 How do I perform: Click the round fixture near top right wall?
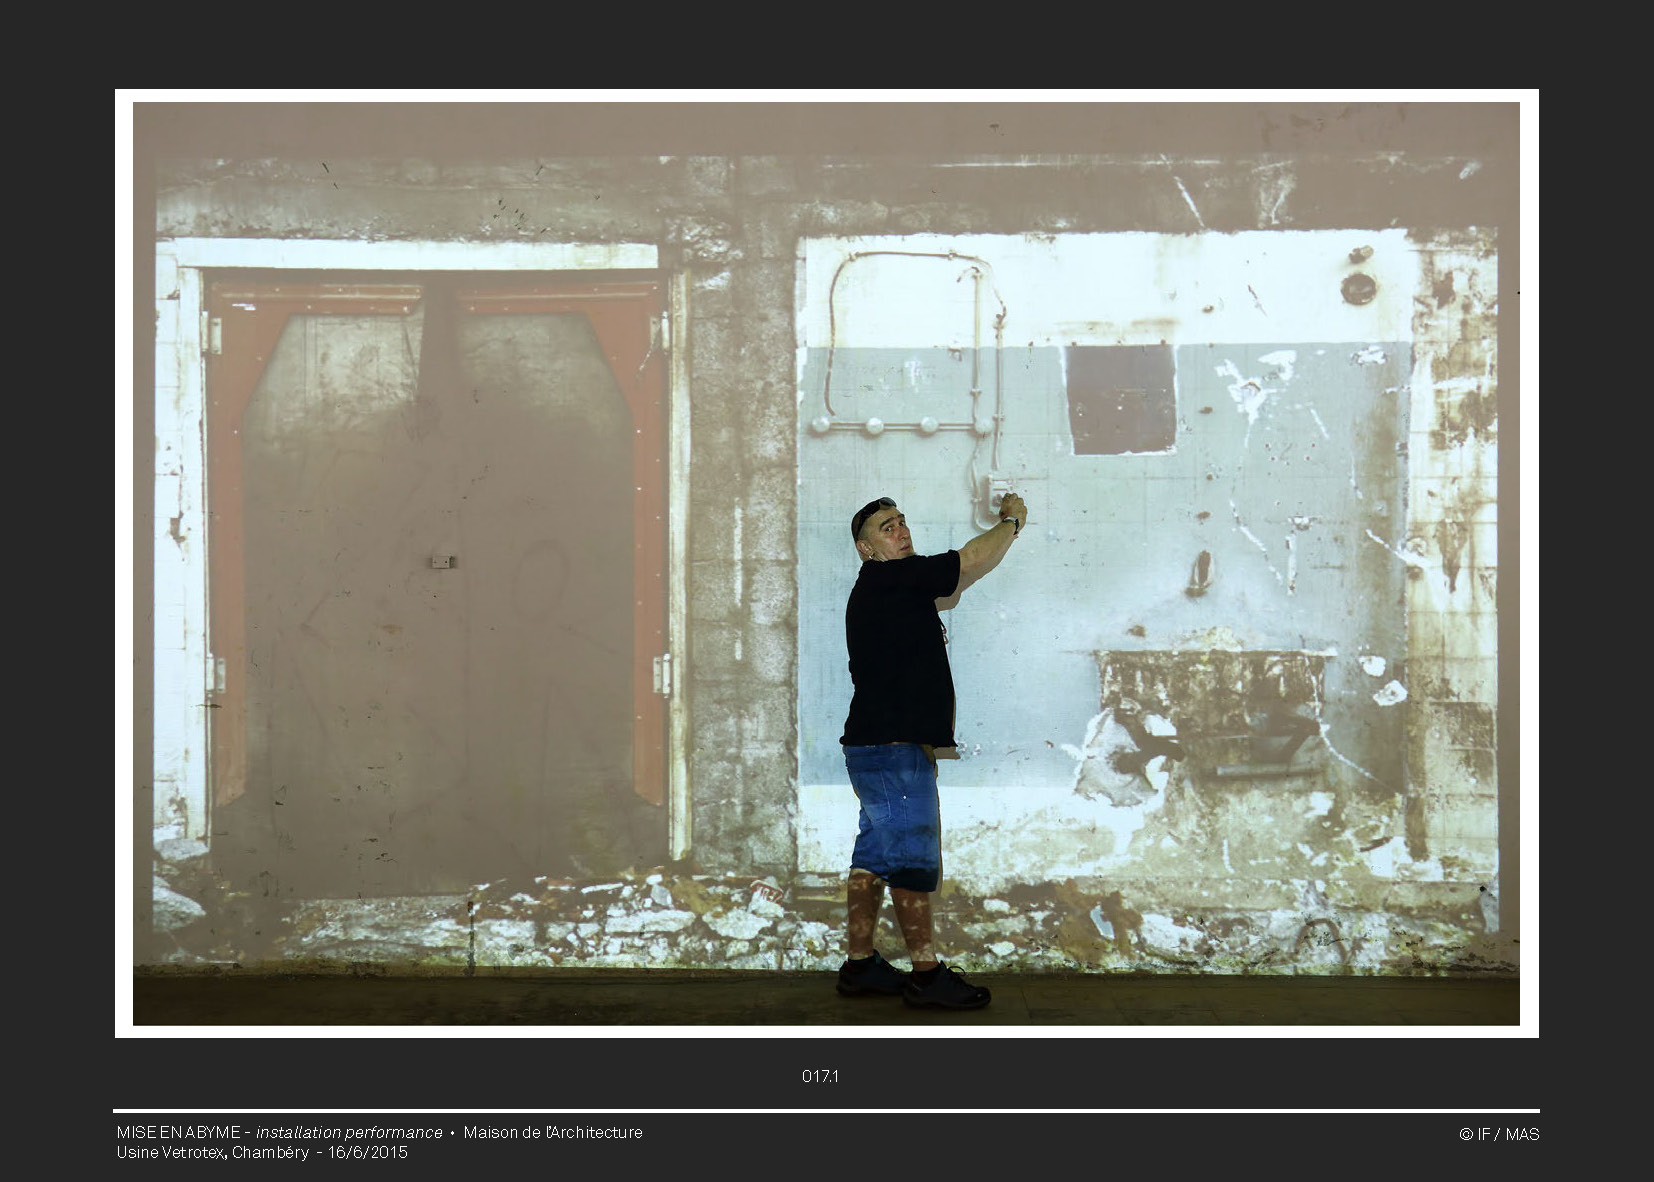[1358, 288]
